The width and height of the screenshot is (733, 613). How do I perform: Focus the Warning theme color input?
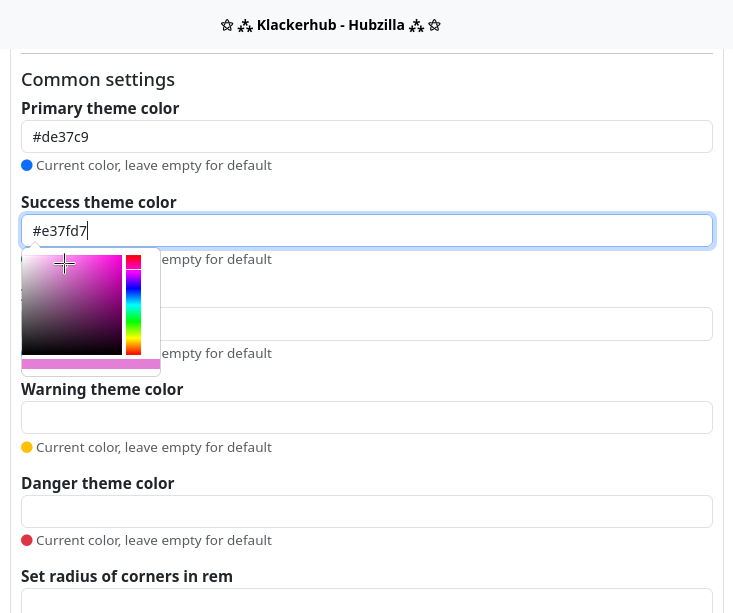pos(366,418)
